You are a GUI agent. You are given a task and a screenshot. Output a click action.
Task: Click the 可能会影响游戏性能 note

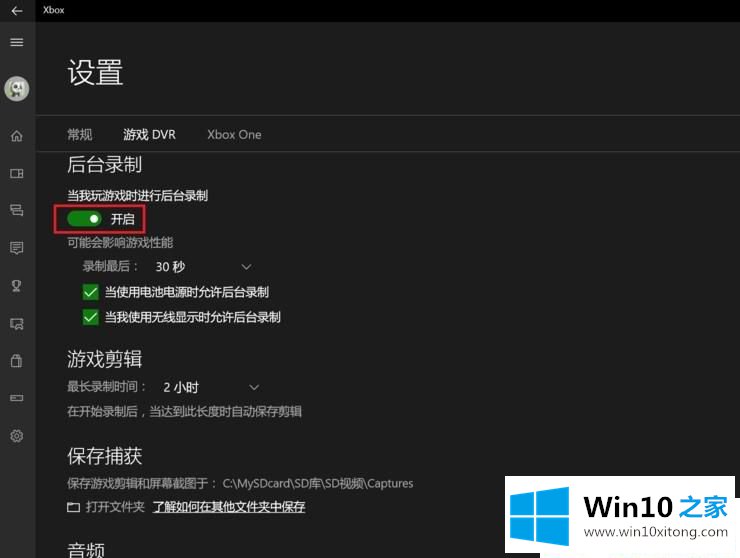pyautogui.click(x=120, y=243)
